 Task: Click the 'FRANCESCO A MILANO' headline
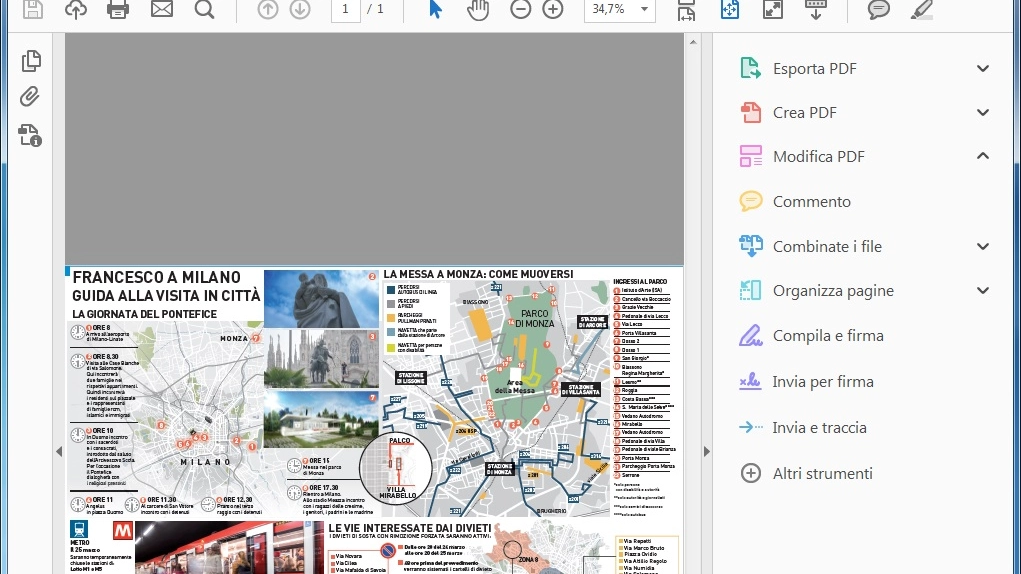coord(156,277)
